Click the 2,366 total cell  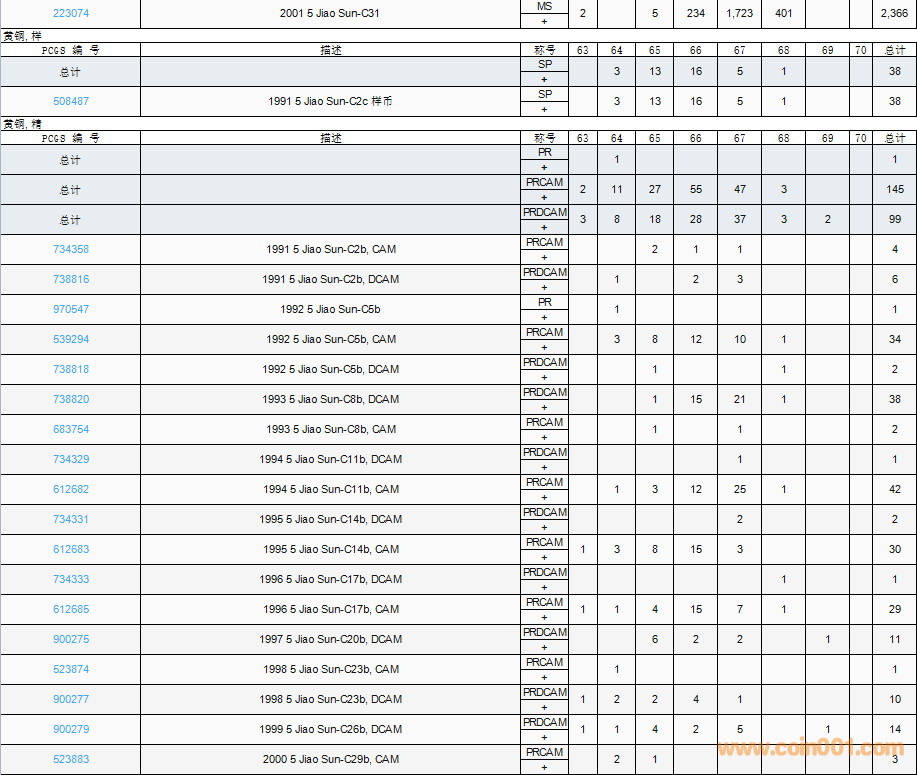click(x=894, y=13)
